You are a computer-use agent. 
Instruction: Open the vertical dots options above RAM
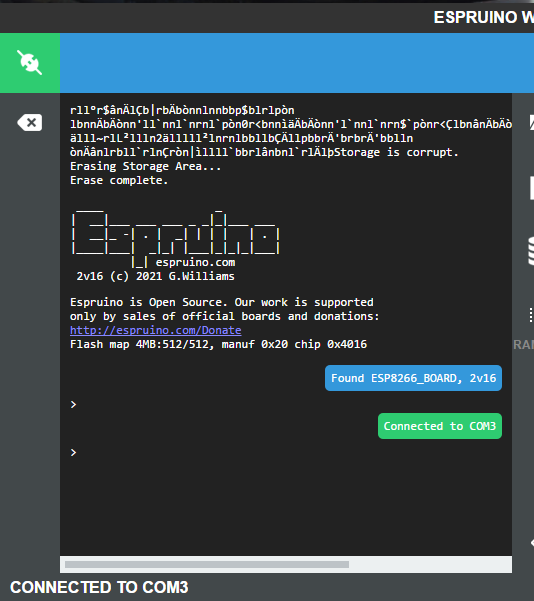pos(531,315)
